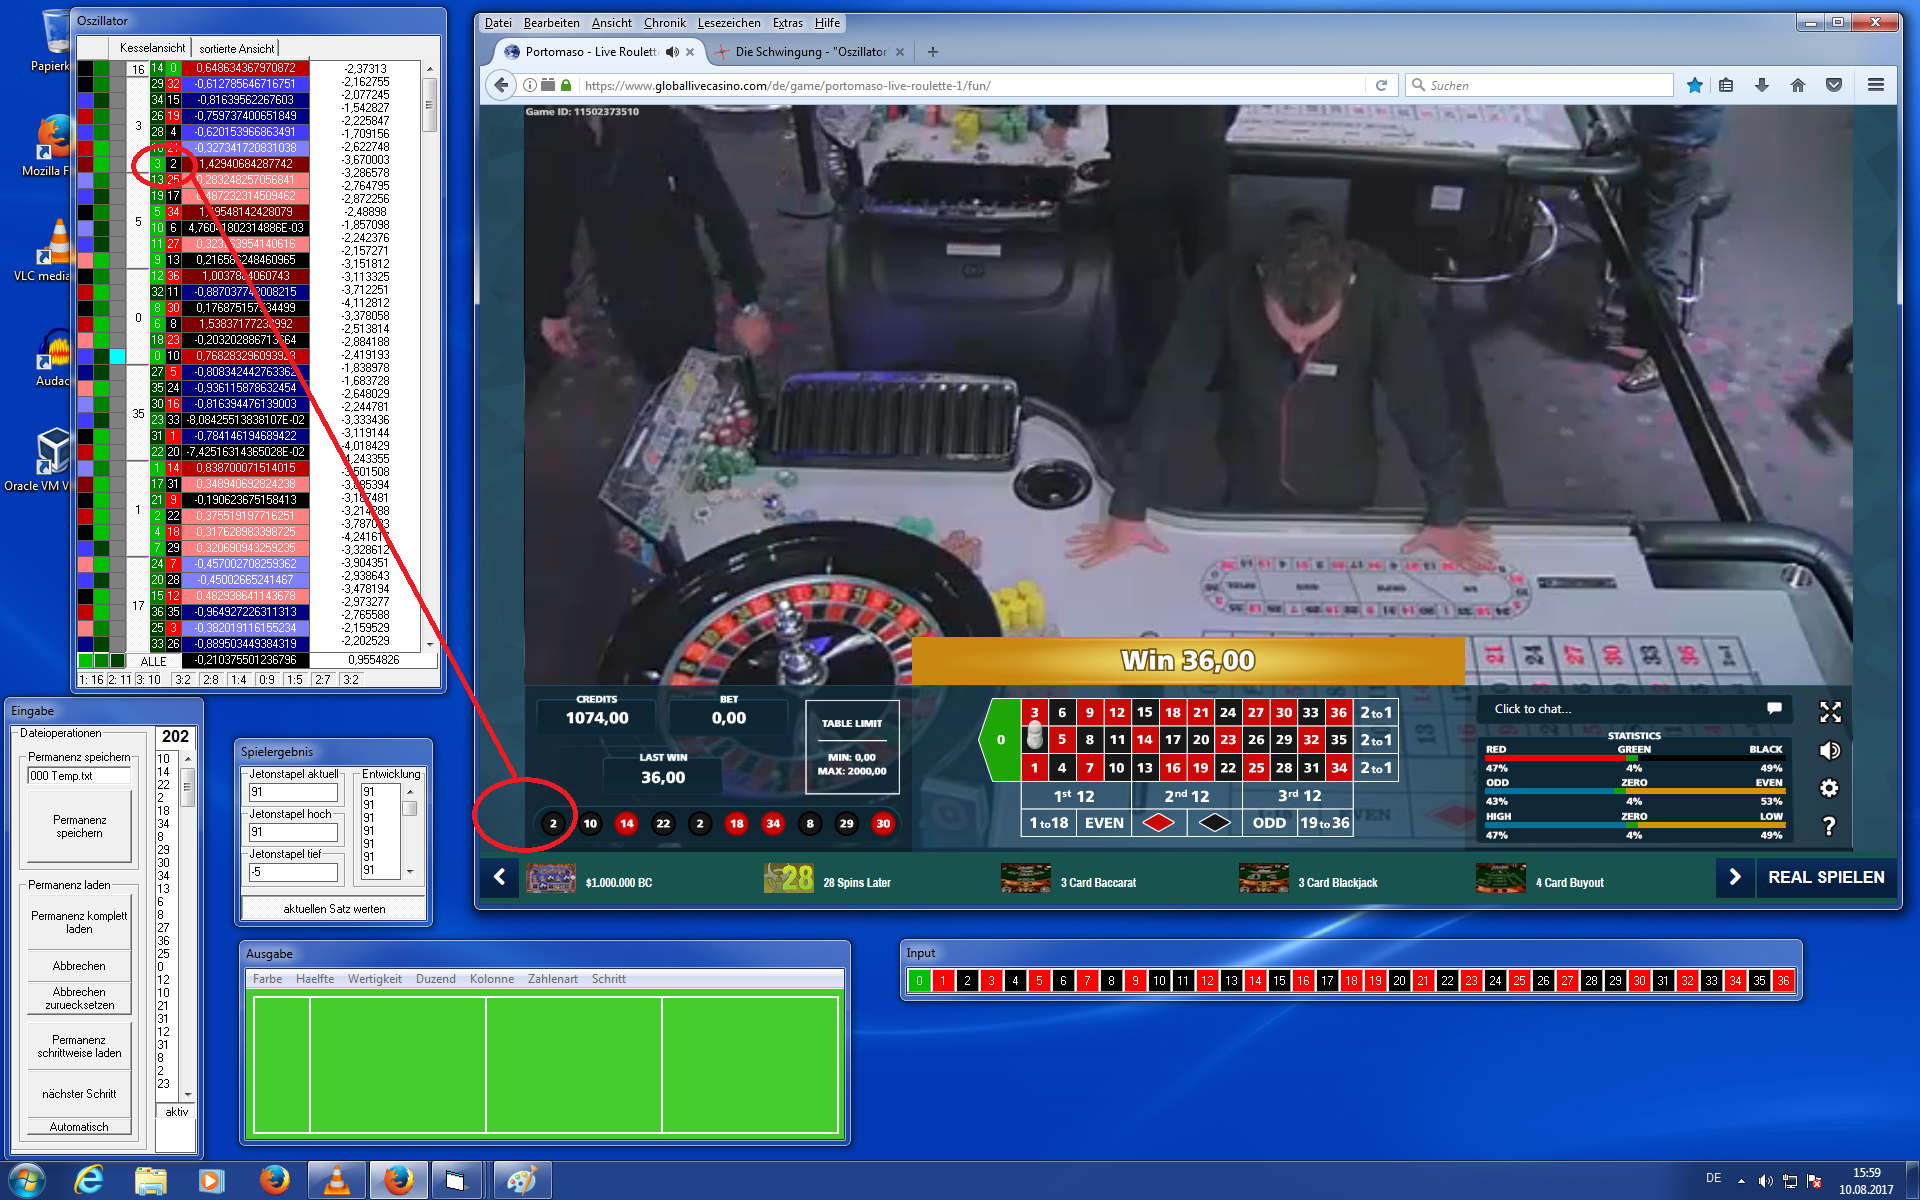The width and height of the screenshot is (1920, 1200).
Task: Switch to Kesselansicht tab in Oszillator
Action: tap(152, 48)
